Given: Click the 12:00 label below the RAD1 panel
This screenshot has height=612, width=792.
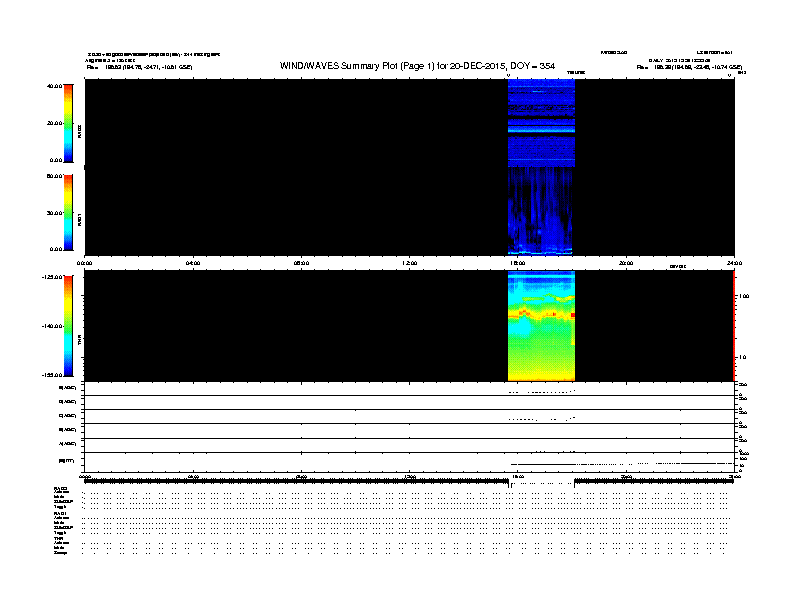Looking at the screenshot, I should (x=410, y=263).
